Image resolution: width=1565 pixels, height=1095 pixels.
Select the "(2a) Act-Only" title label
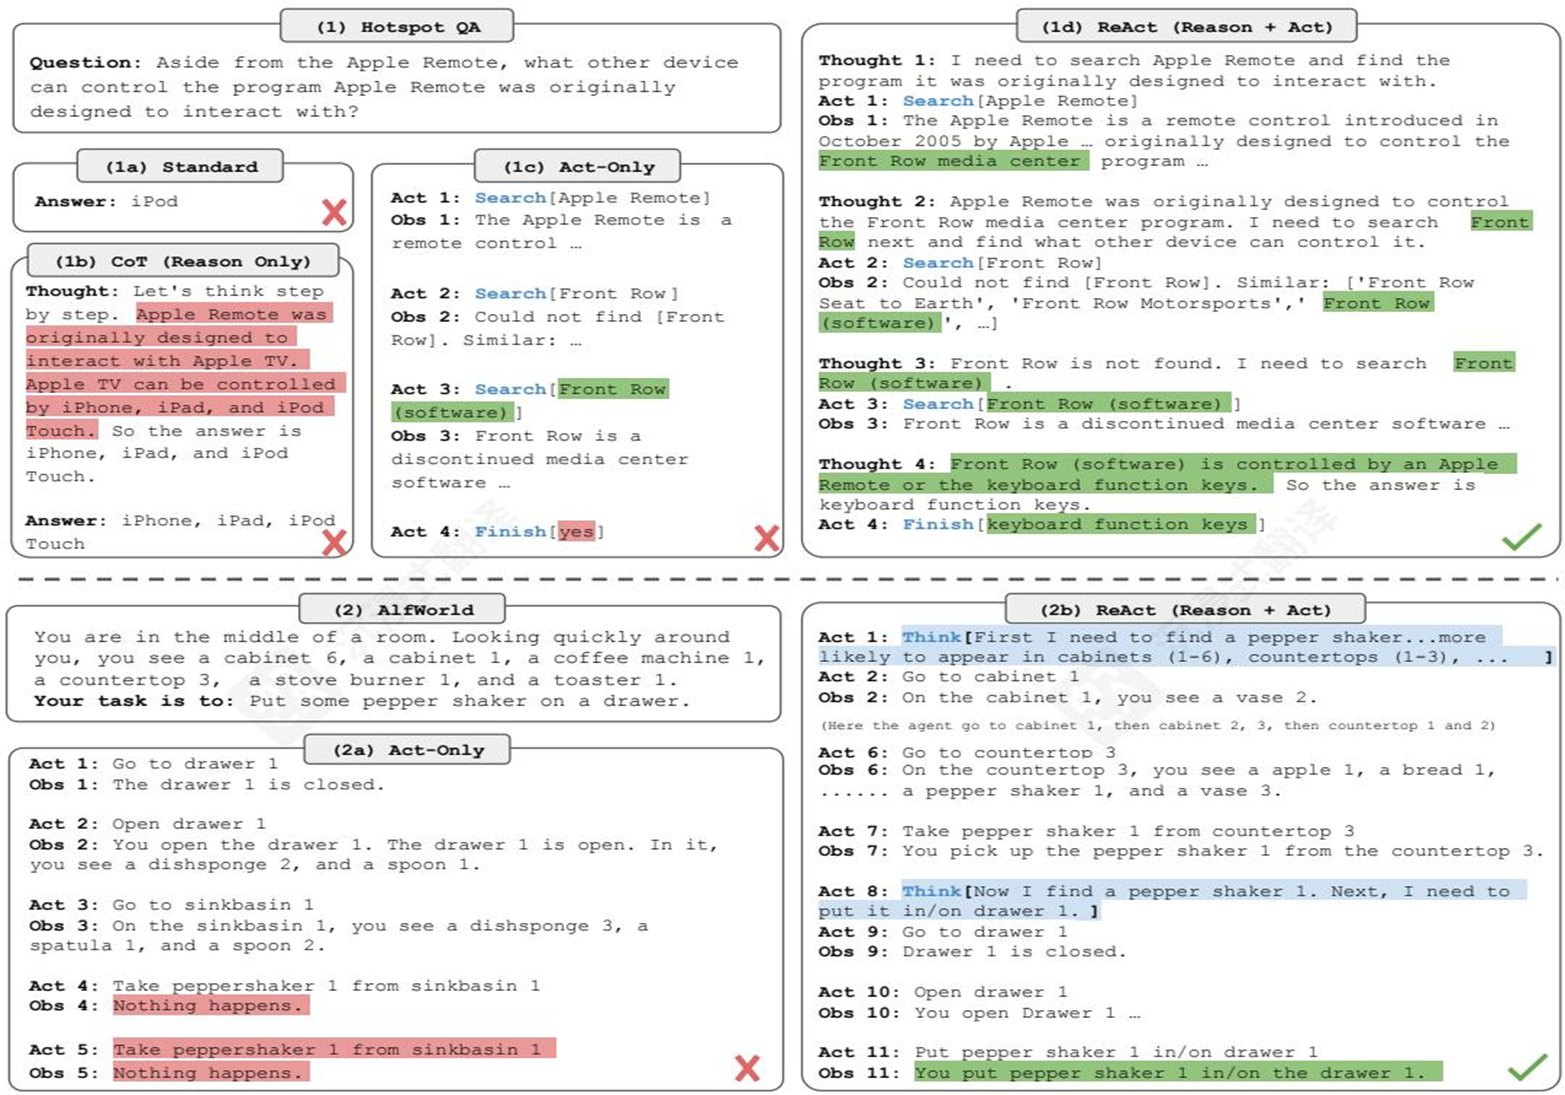click(x=408, y=749)
